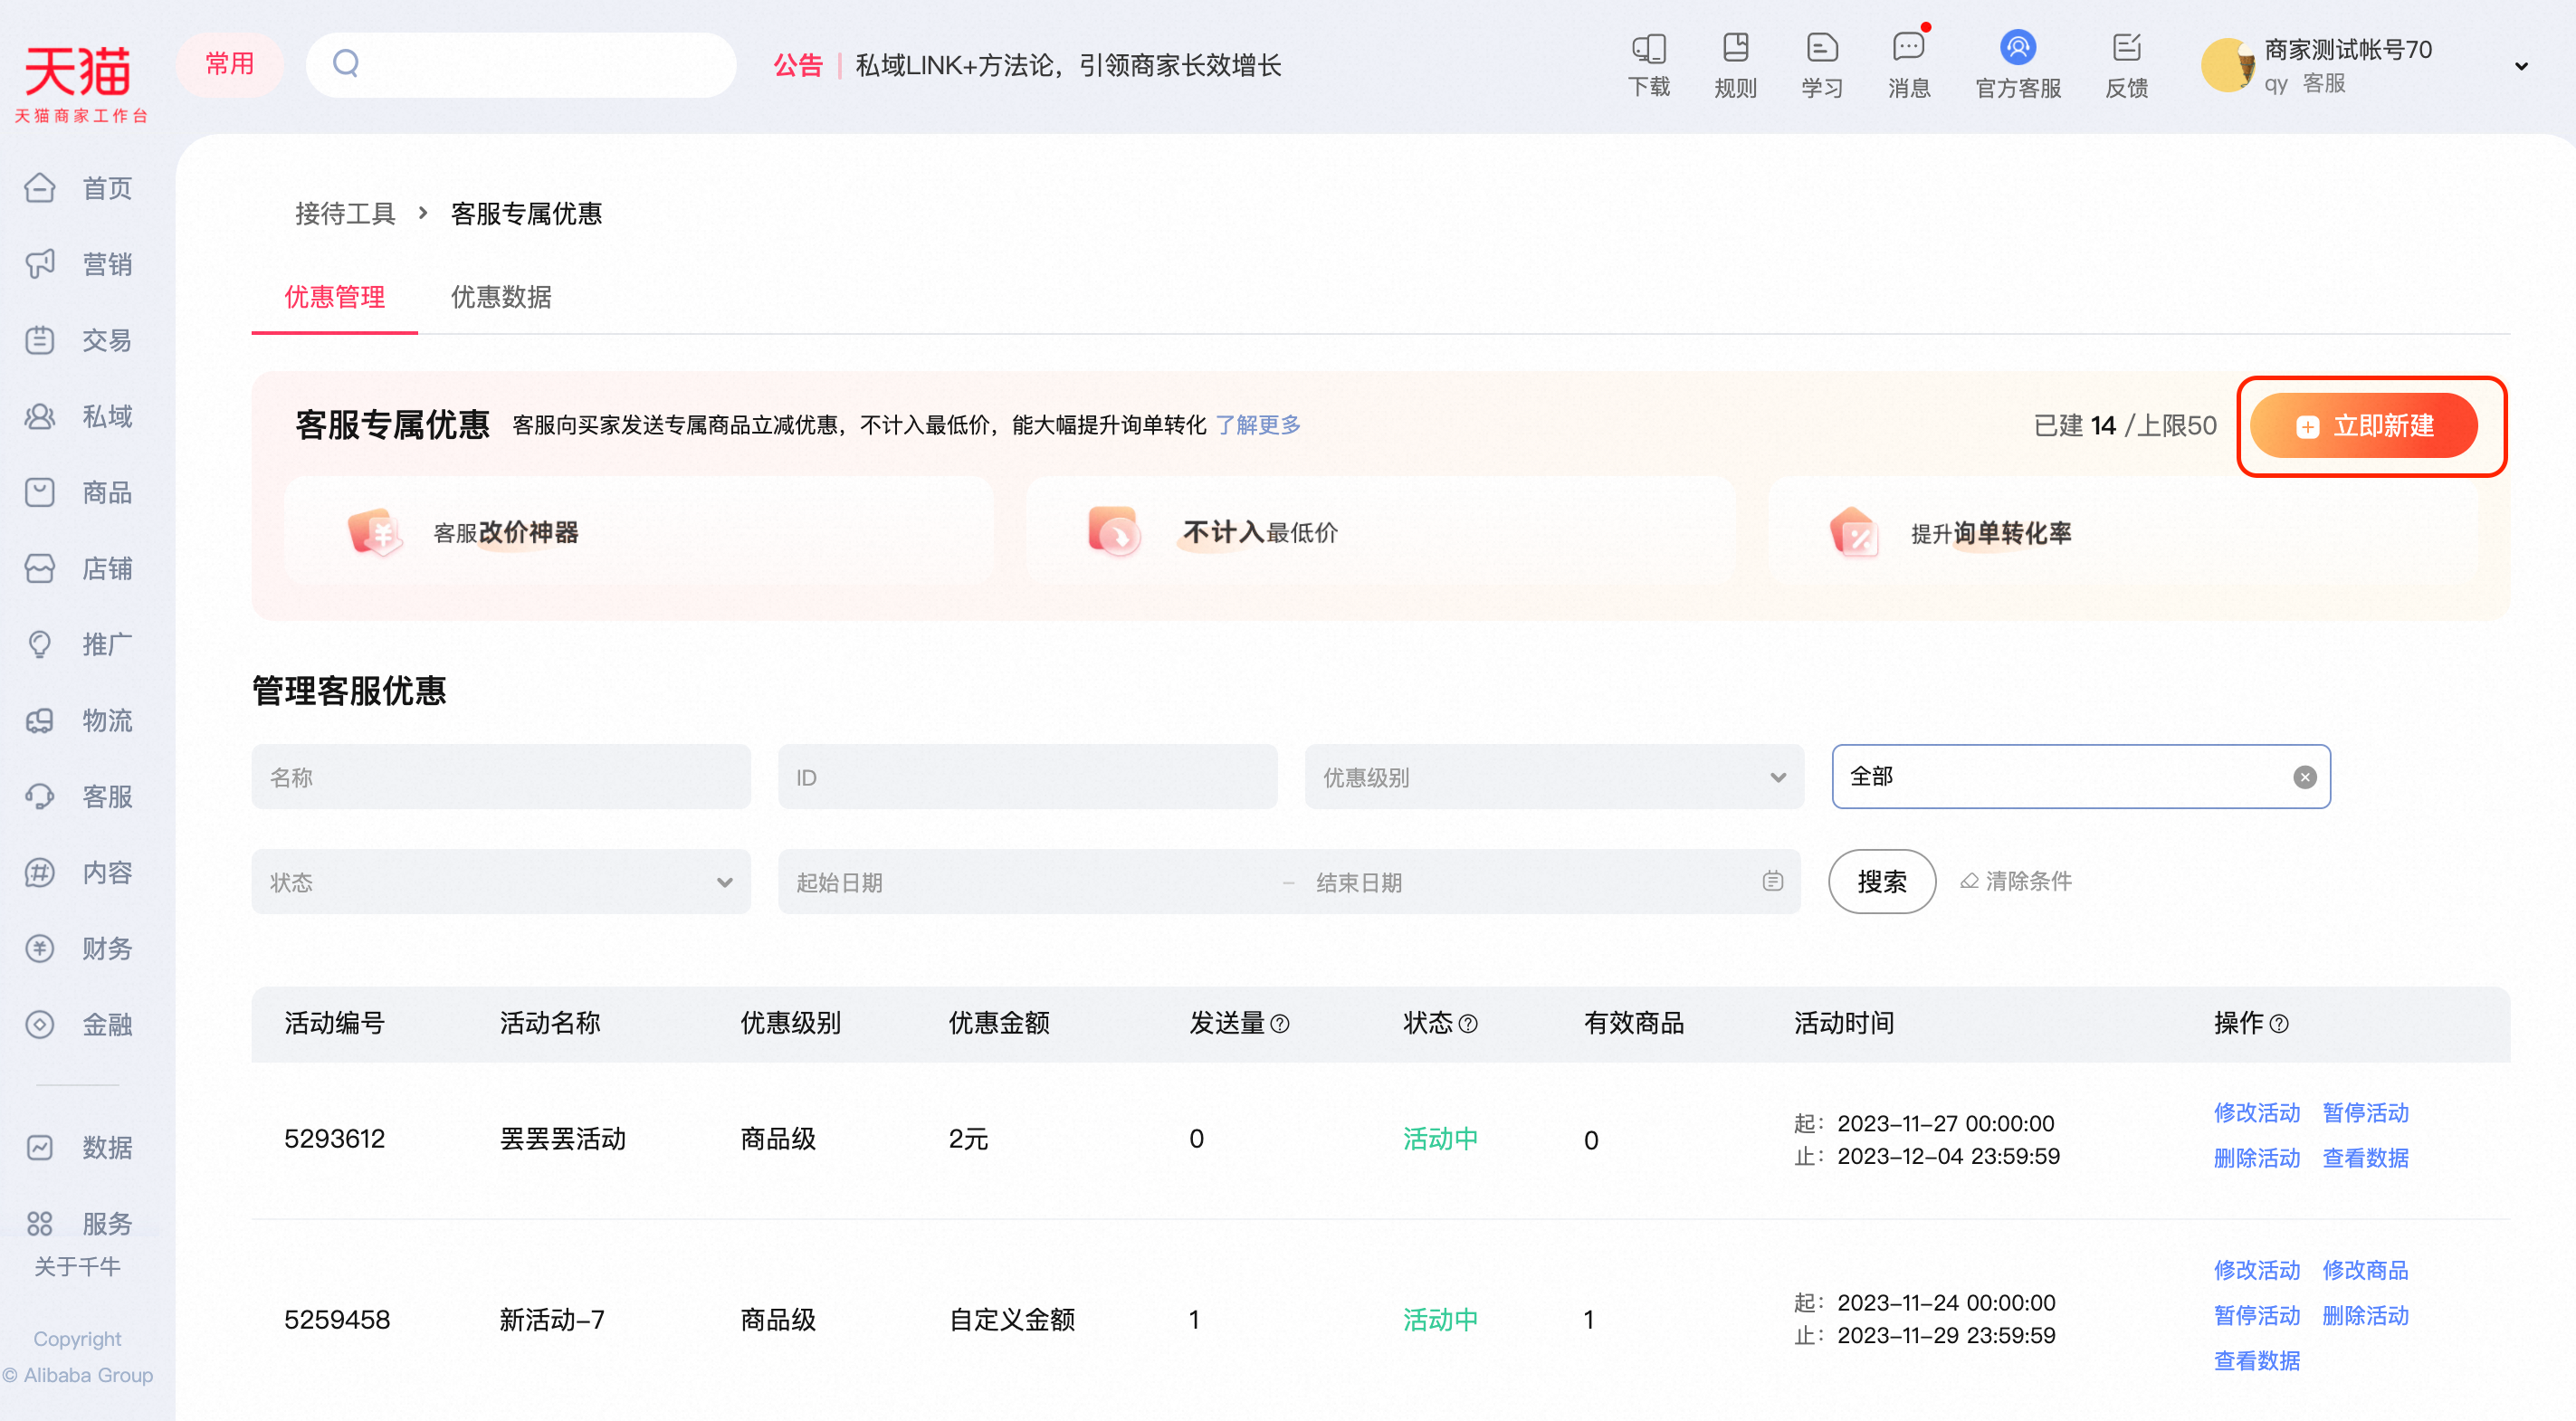Screen dimensions: 2576x1421
Task: Open the 营销 marketing sidebar item
Action: pos(79,264)
